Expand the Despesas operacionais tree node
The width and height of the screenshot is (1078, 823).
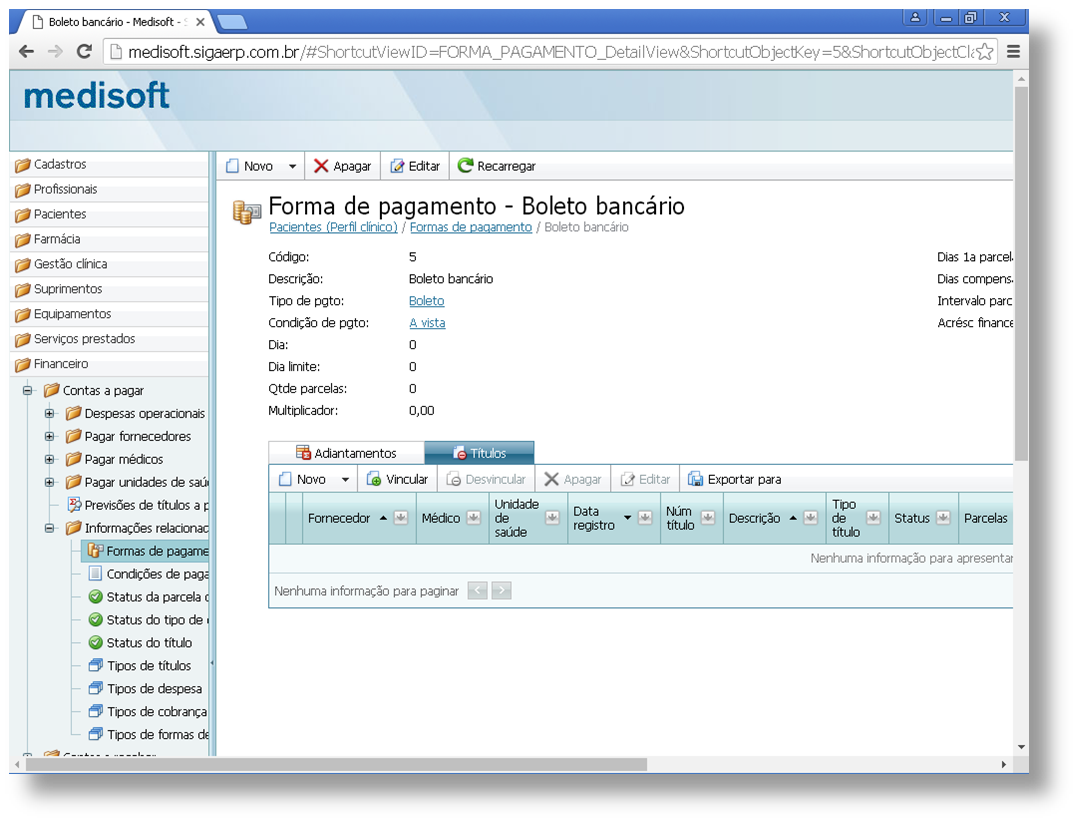click(49, 413)
